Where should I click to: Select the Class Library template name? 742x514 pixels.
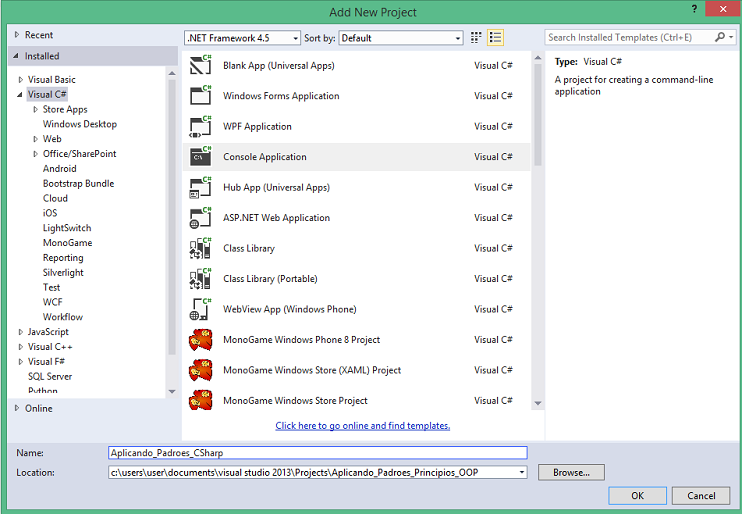[x=249, y=248]
